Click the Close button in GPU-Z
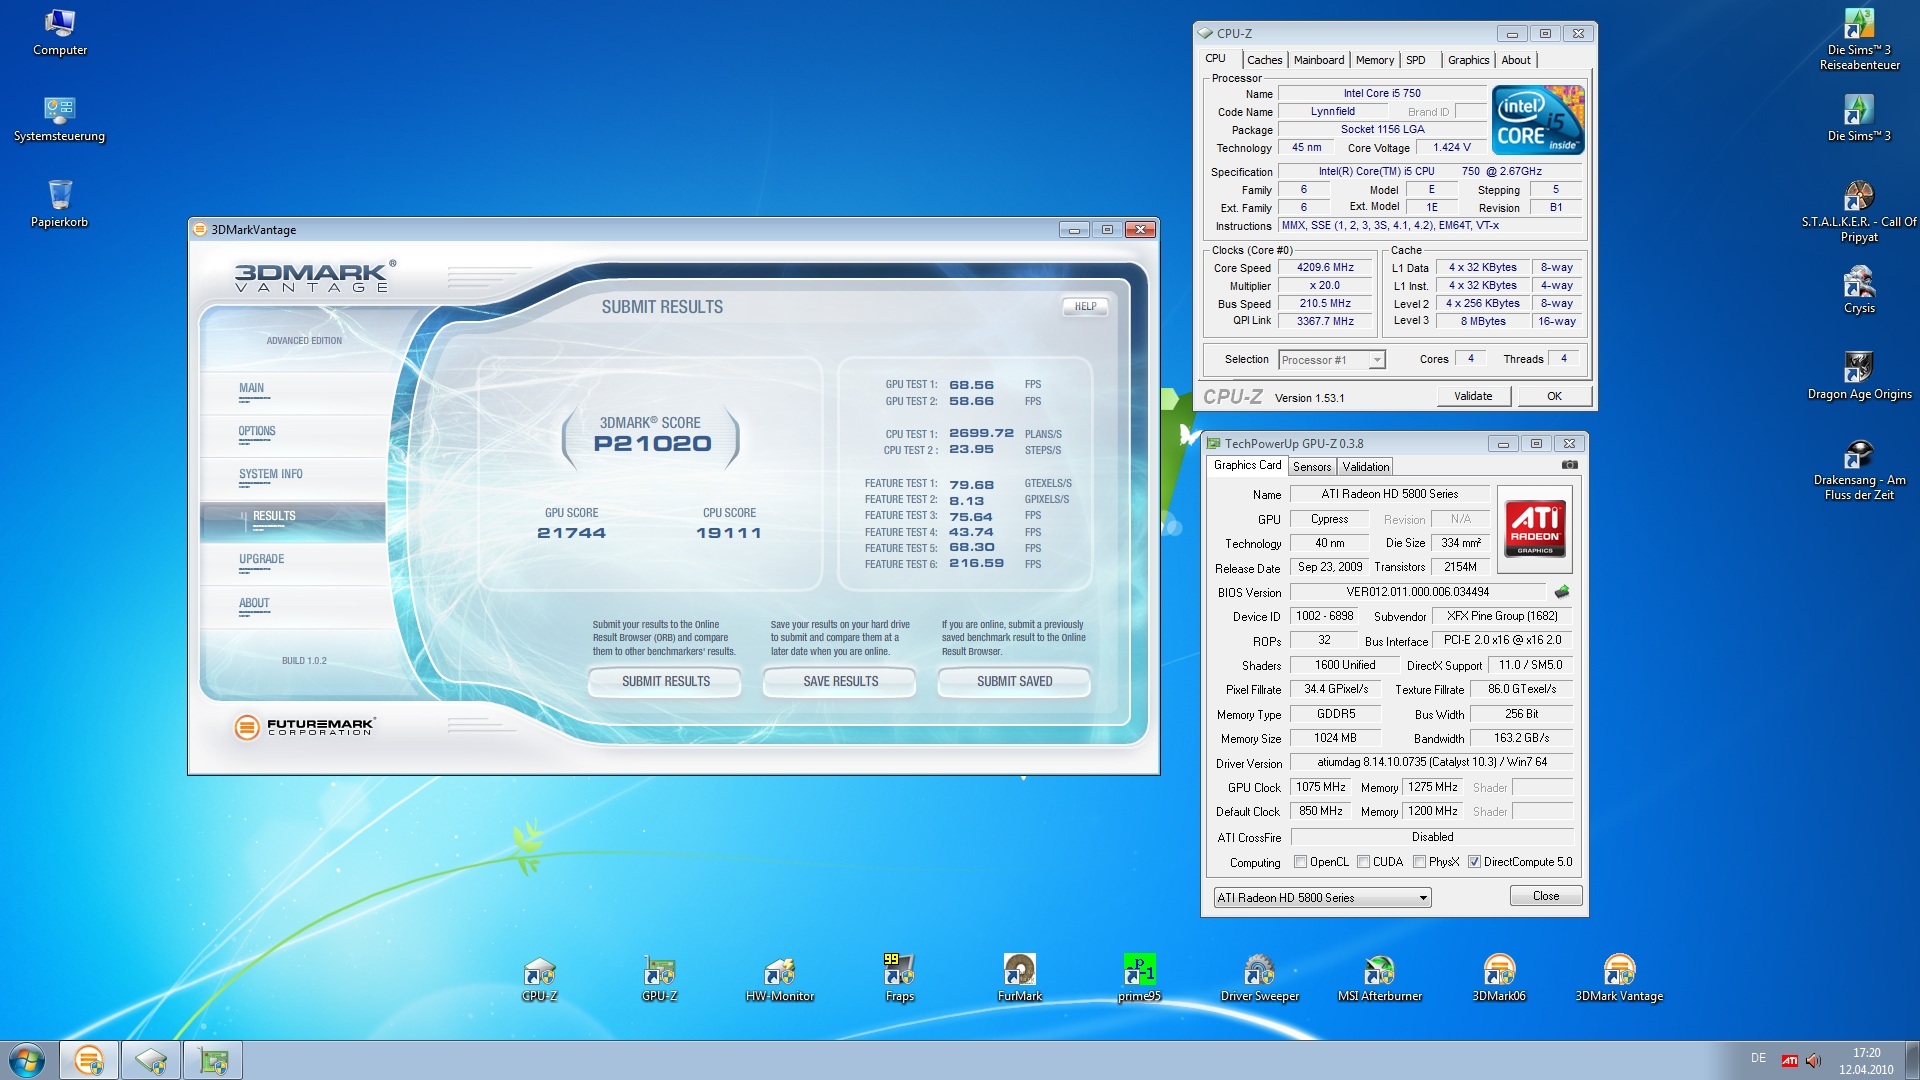1920x1080 pixels. coord(1545,896)
